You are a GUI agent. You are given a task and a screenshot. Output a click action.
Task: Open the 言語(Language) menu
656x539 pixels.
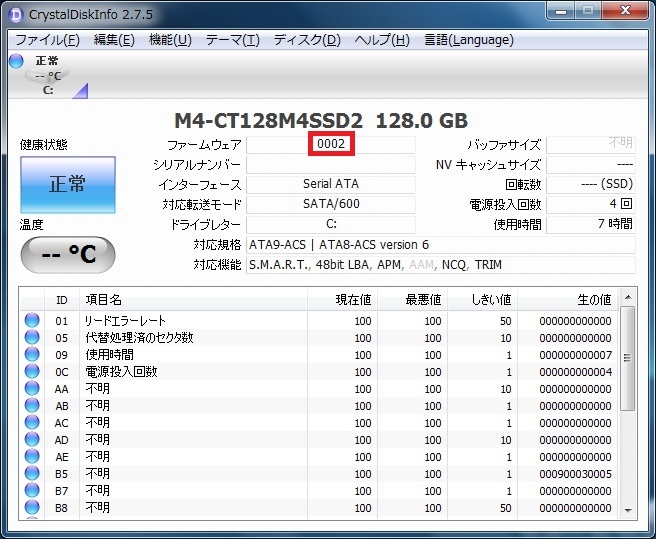click(x=469, y=40)
